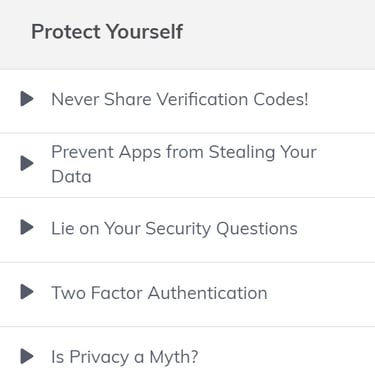The height and width of the screenshot is (386, 375).
Task: Expand the 'Is Privacy a Myth?' arrow
Action: click(27, 356)
